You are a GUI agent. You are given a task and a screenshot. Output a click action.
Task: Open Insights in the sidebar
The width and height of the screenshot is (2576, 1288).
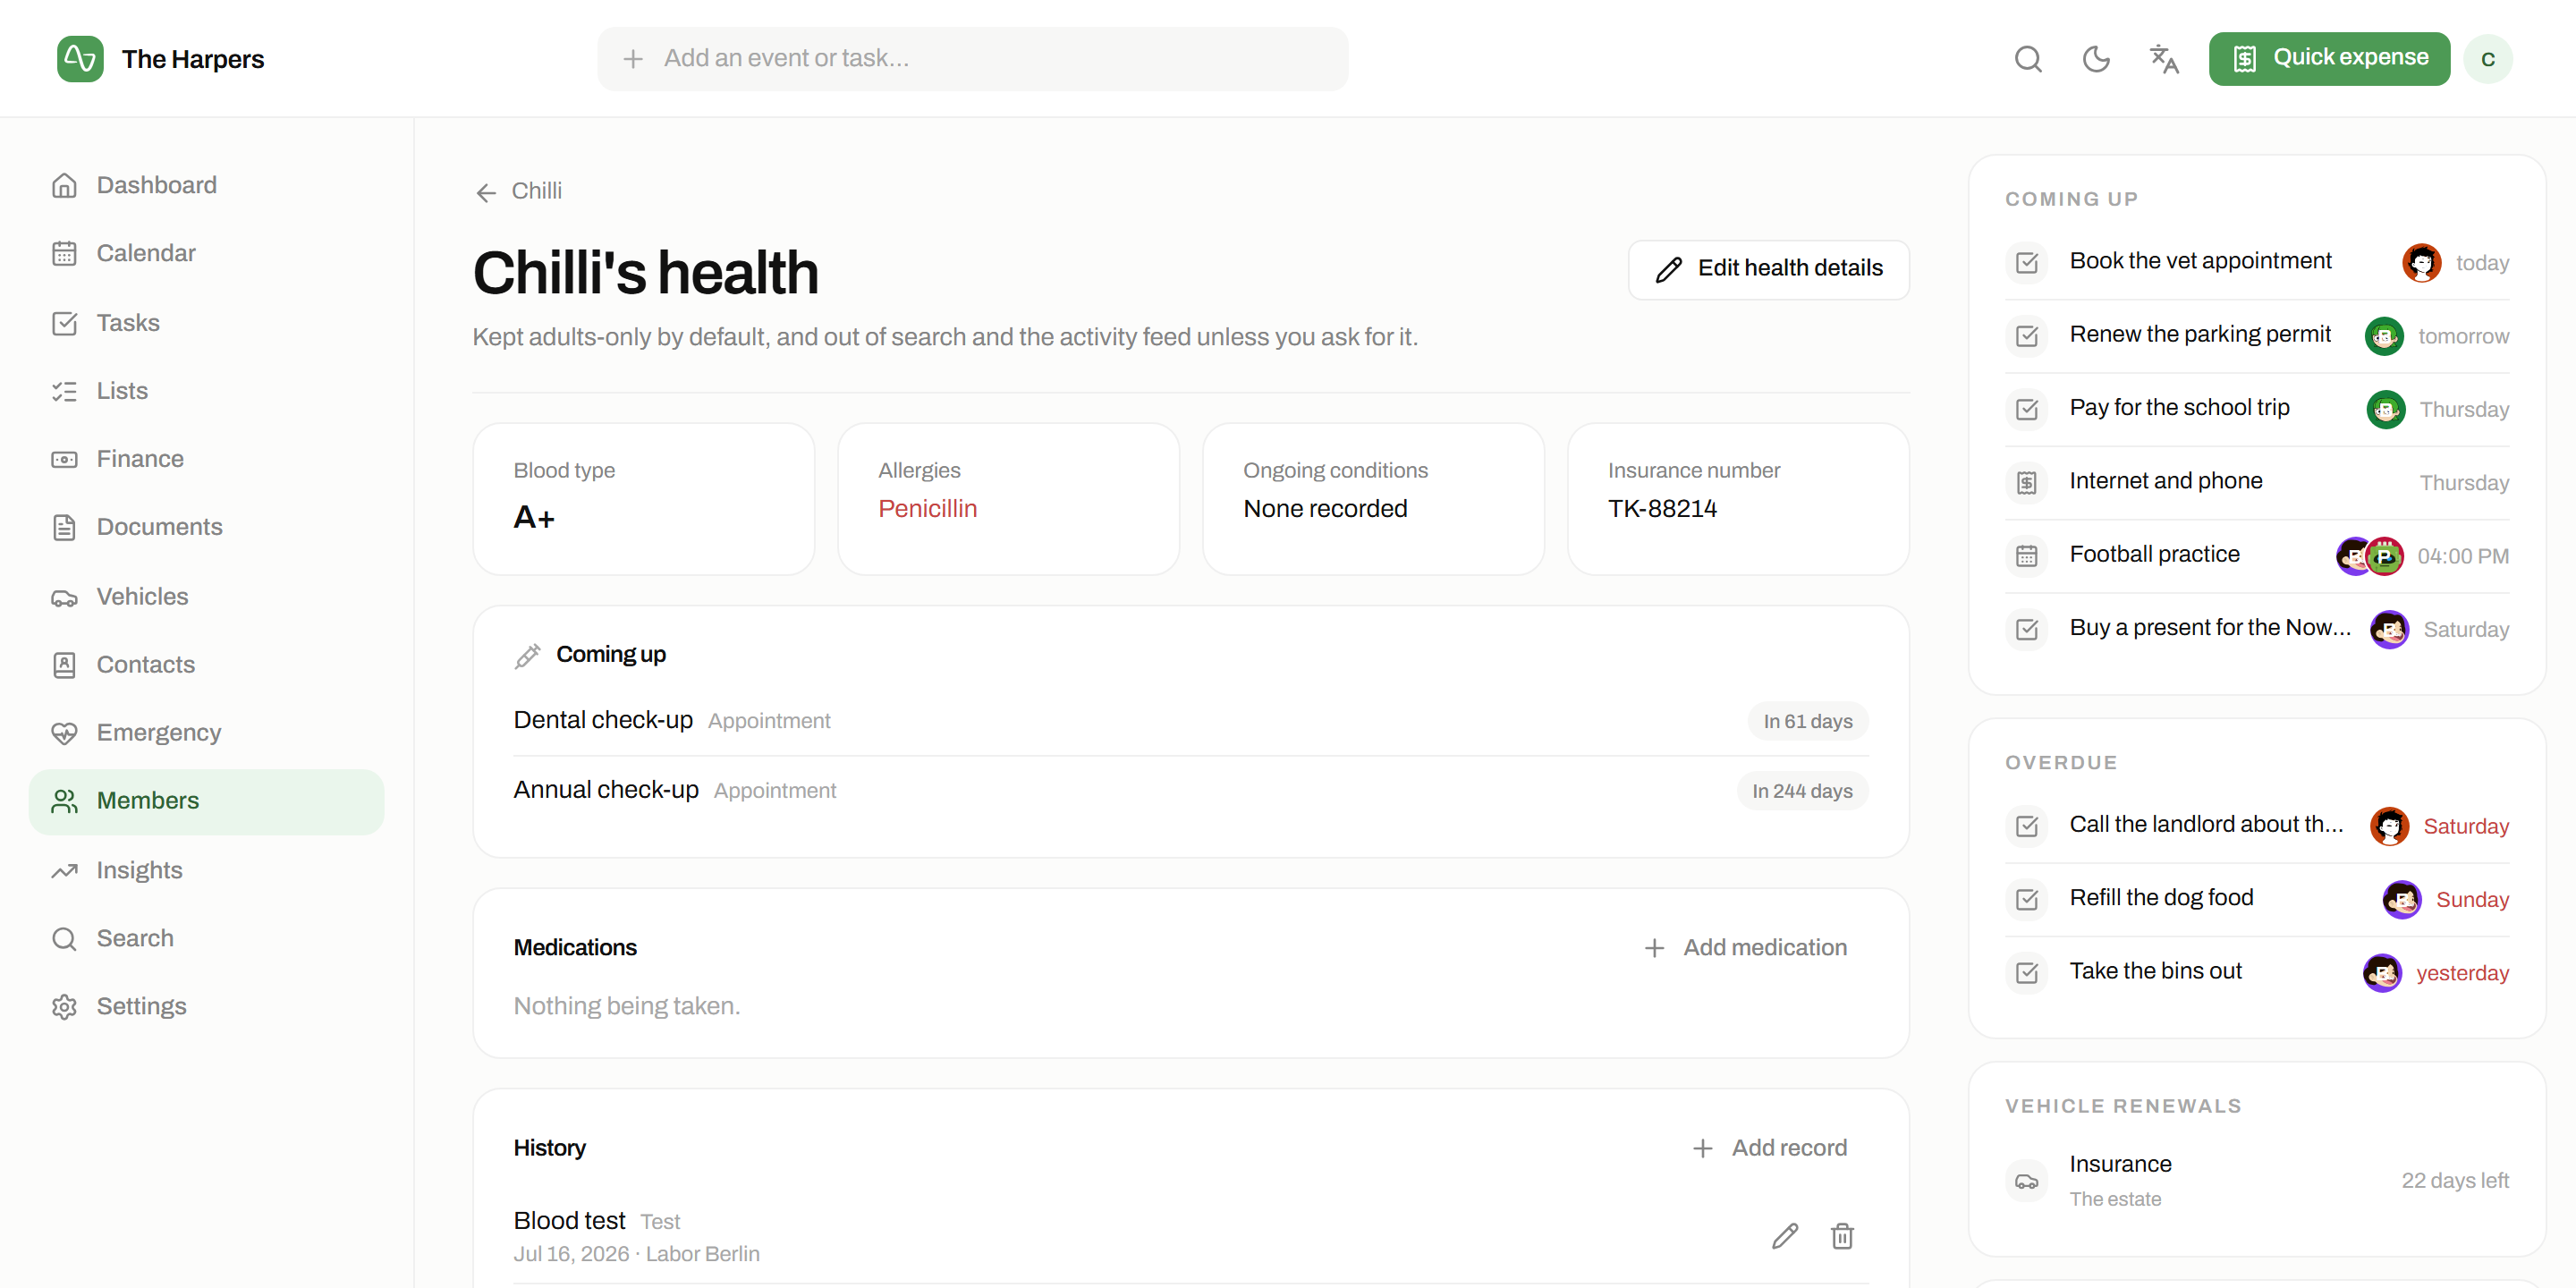(x=206, y=870)
